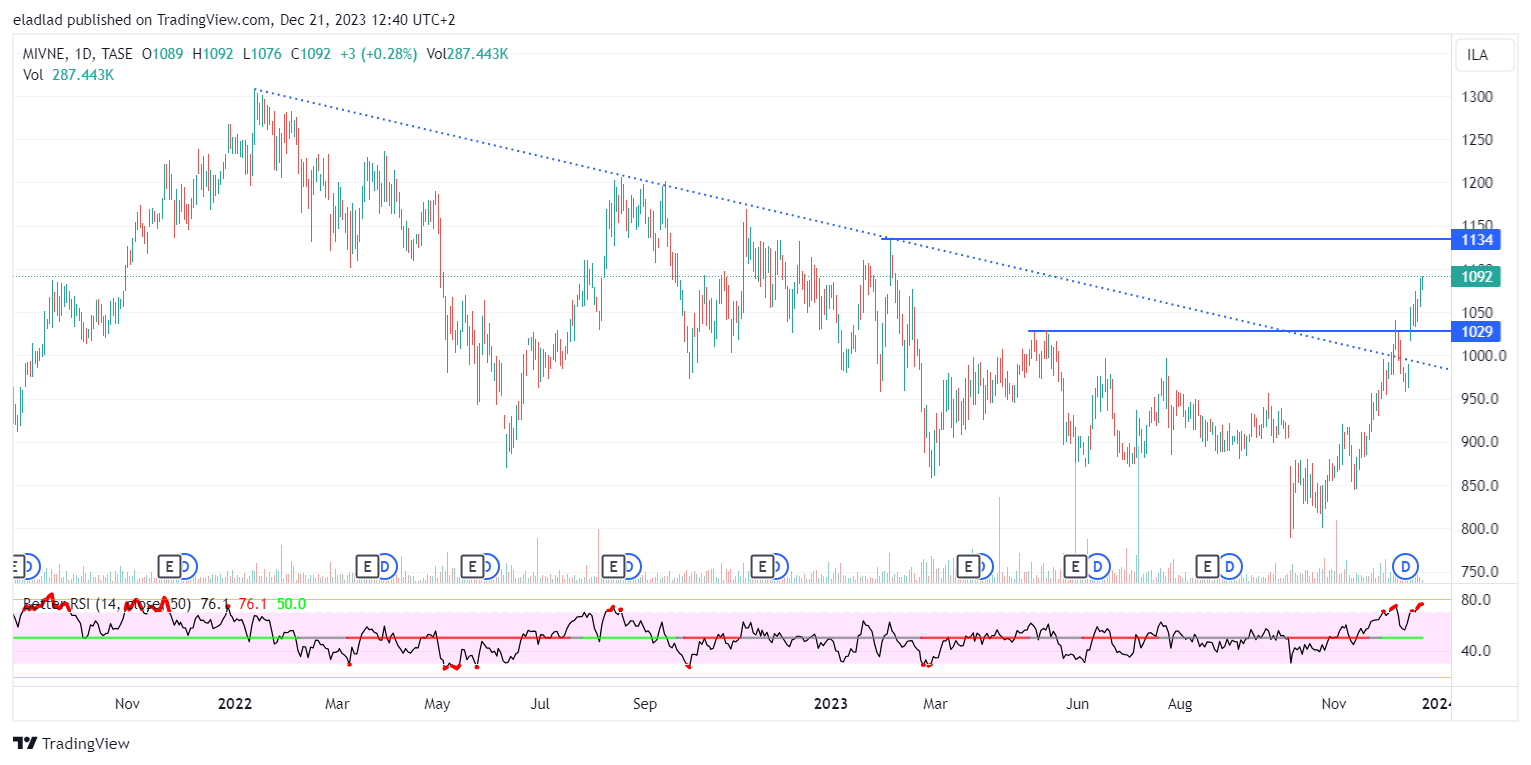Click the earnings E marker for August 2022
1531x765 pixels.
coord(612,567)
